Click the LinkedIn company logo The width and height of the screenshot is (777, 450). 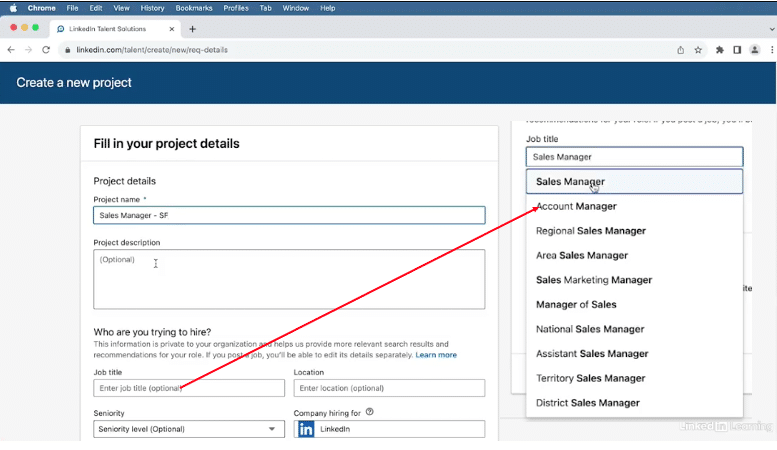click(x=306, y=429)
